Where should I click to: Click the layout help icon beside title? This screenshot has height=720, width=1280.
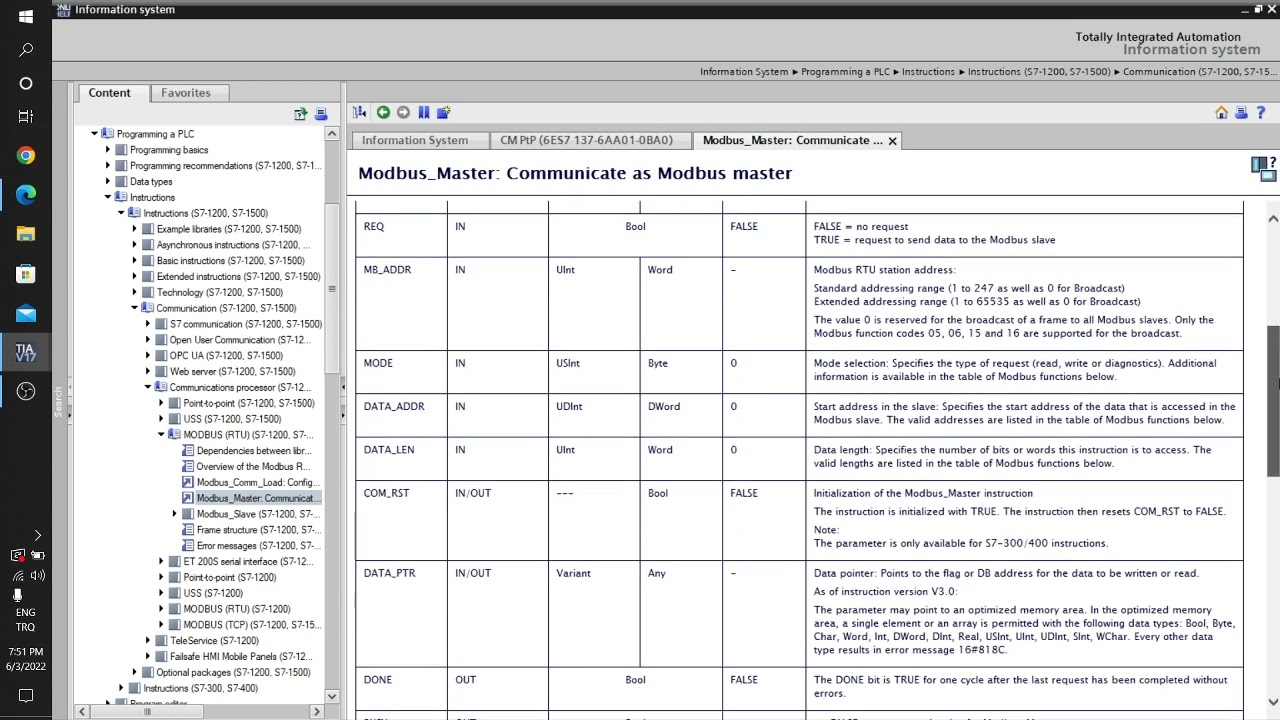point(1264,168)
